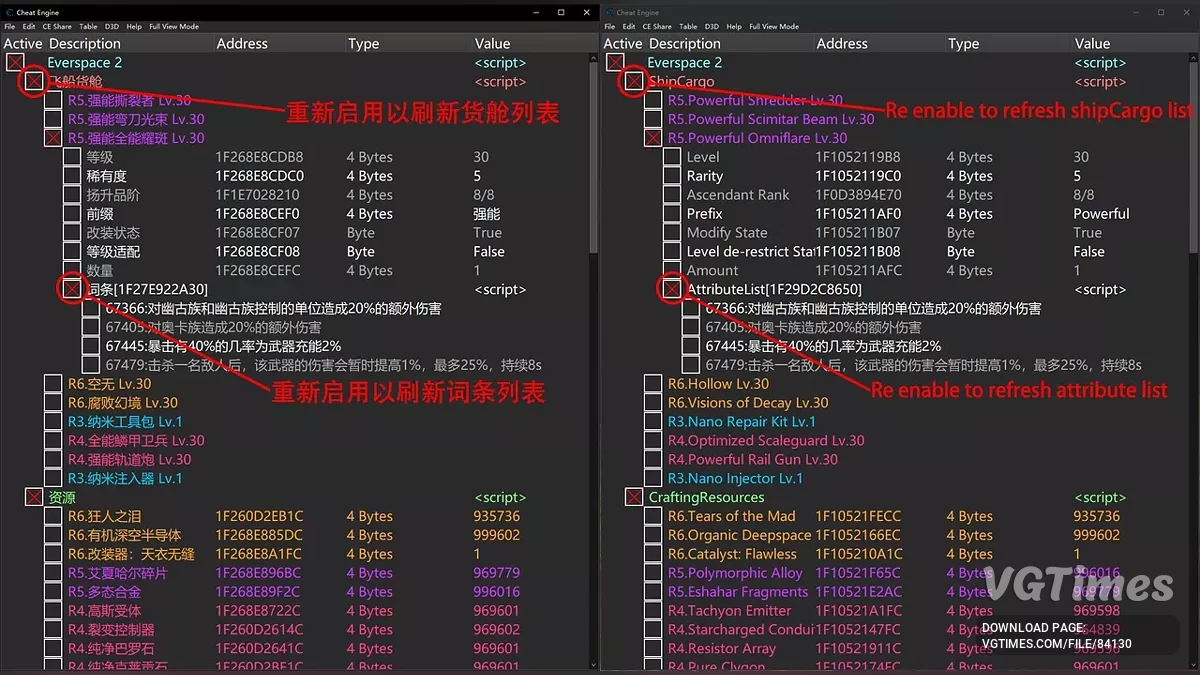Viewport: 1200px width, 675px height.
Task: Toggle R5.Powerful Omniflare Lv.30 checkbox
Action: [x=653, y=138]
